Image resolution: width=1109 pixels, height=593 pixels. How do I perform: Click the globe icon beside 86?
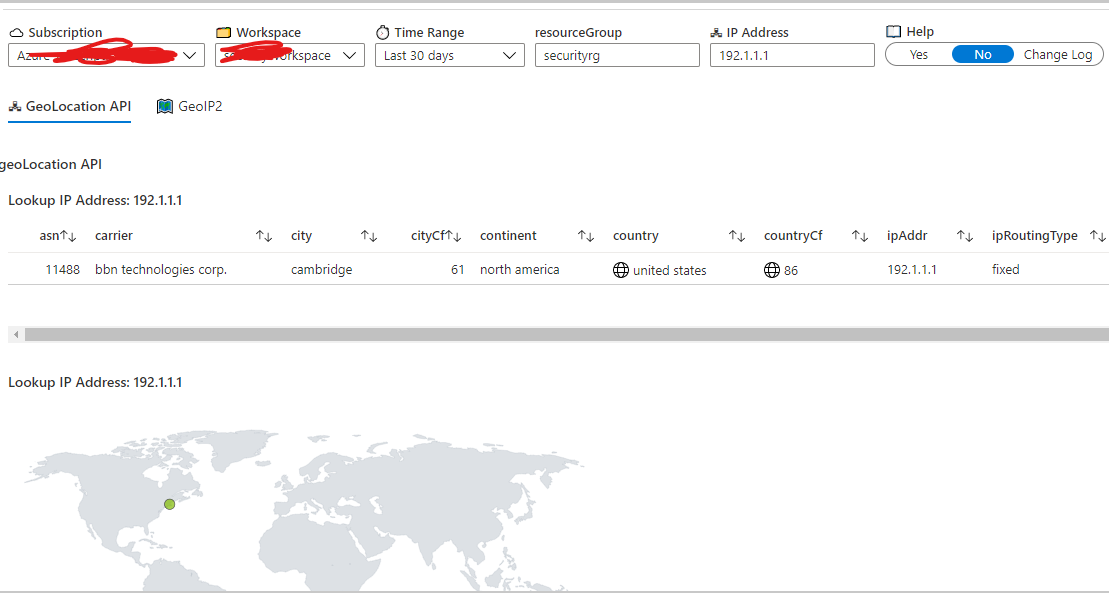point(772,270)
